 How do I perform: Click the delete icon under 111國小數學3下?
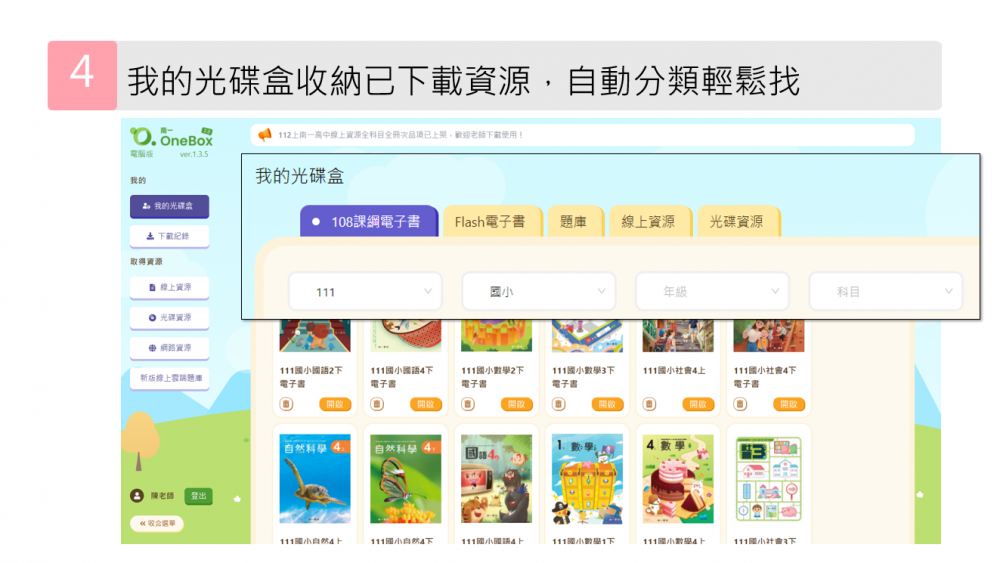pos(558,404)
